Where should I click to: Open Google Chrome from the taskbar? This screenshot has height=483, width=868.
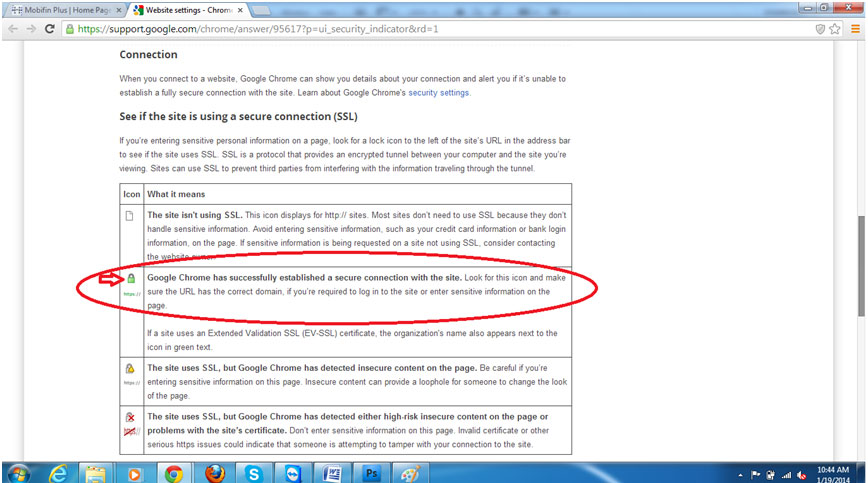click(173, 474)
